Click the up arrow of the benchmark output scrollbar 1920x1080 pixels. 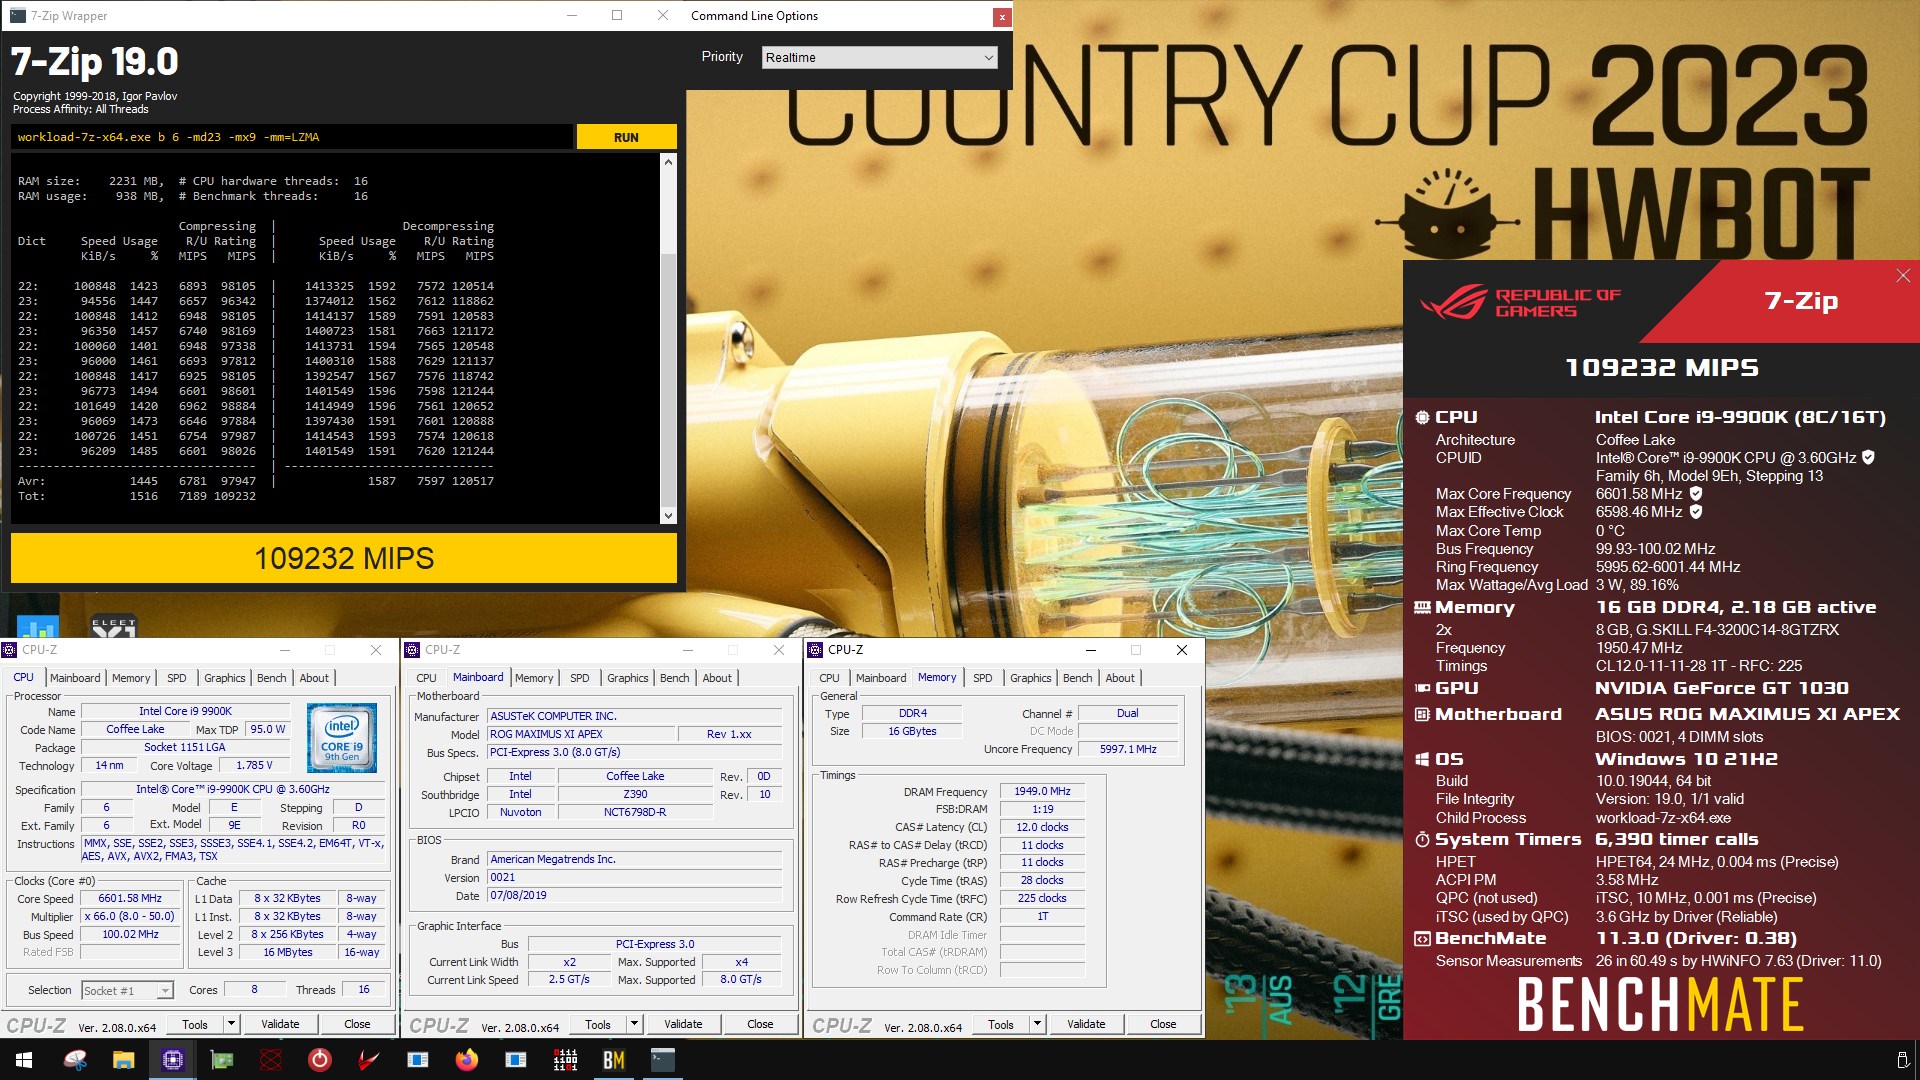(x=668, y=161)
